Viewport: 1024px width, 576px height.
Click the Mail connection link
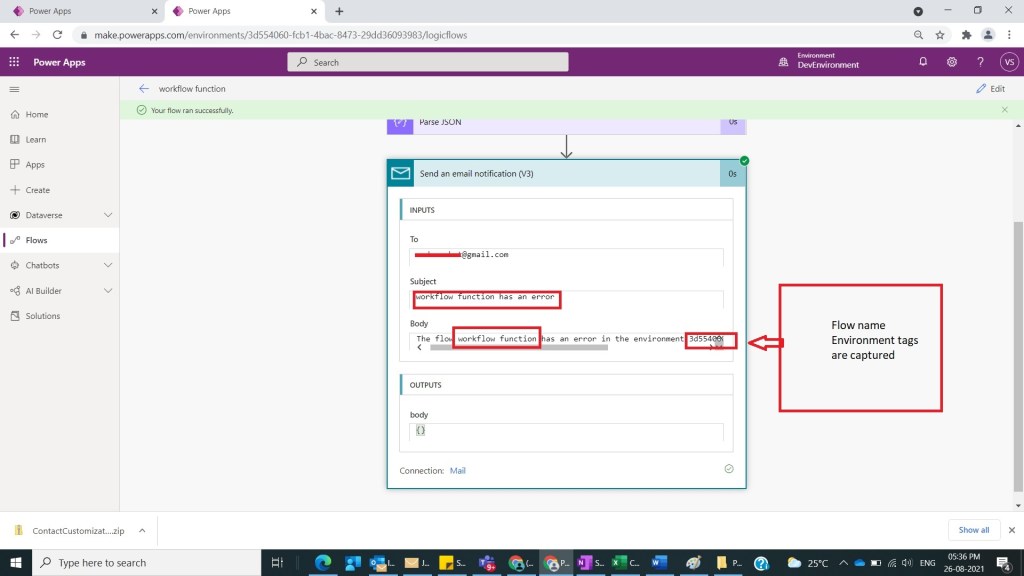pyautogui.click(x=457, y=470)
